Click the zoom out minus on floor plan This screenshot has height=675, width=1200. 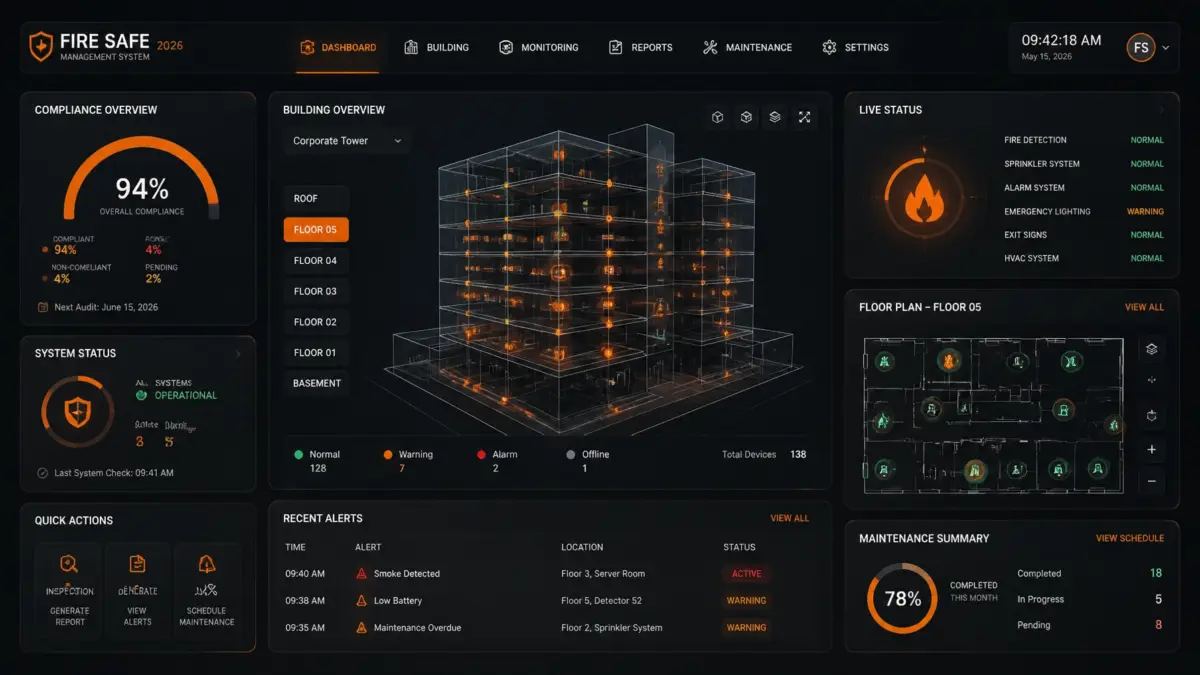1152,482
